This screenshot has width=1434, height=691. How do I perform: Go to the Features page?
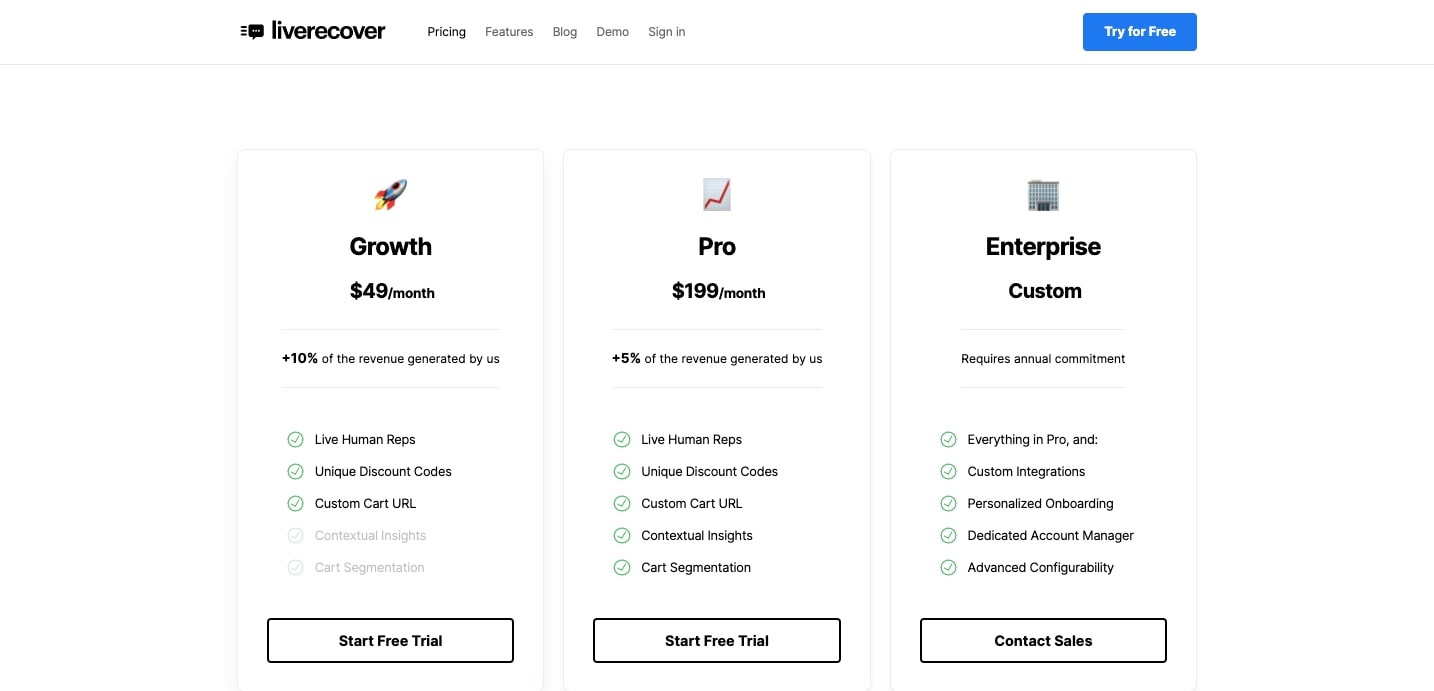(509, 32)
